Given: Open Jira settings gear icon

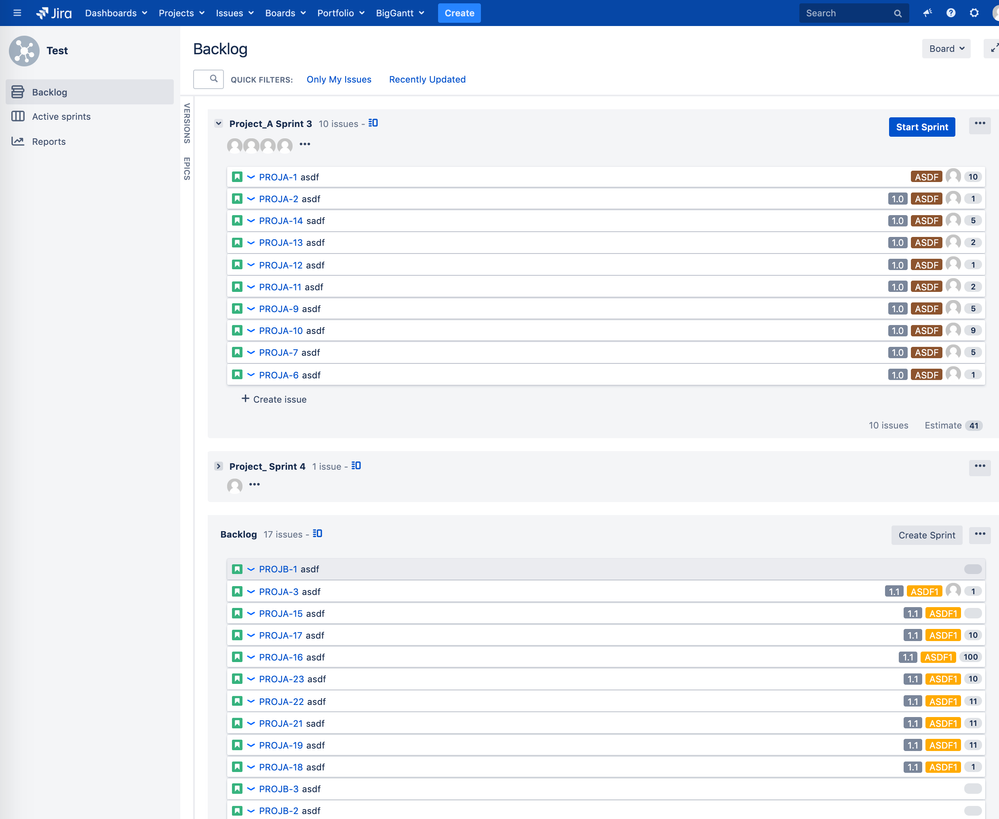Looking at the screenshot, I should pos(973,13).
